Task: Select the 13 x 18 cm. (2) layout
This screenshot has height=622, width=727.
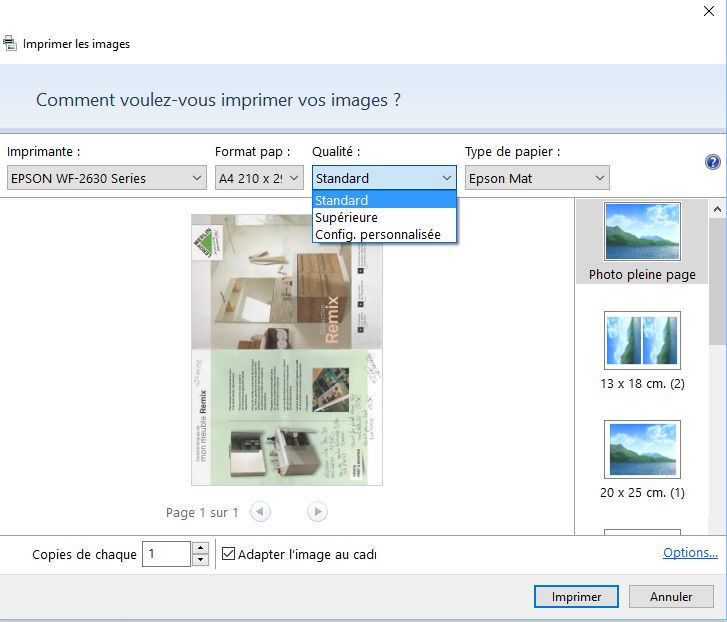Action: point(642,351)
